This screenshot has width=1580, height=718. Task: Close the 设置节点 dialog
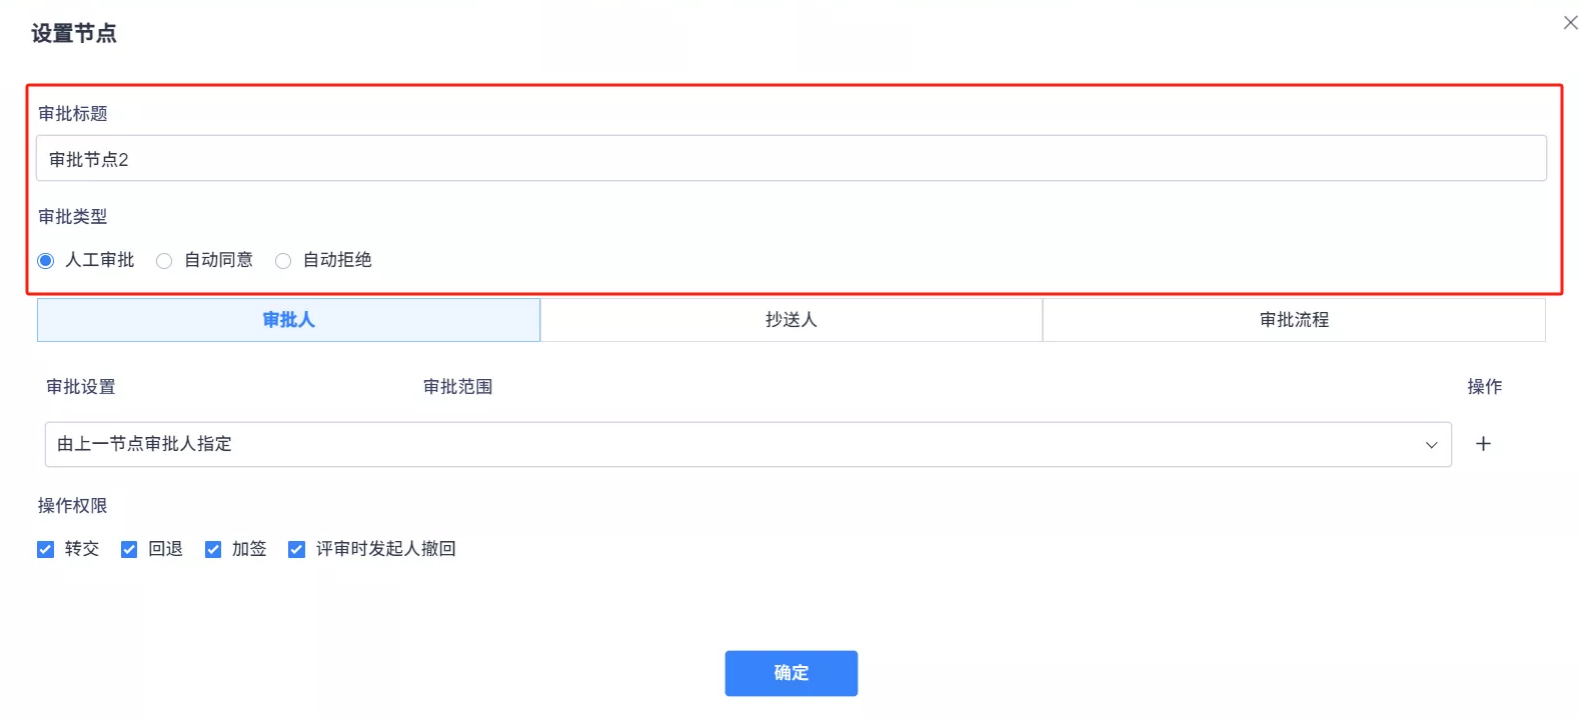click(x=1570, y=23)
